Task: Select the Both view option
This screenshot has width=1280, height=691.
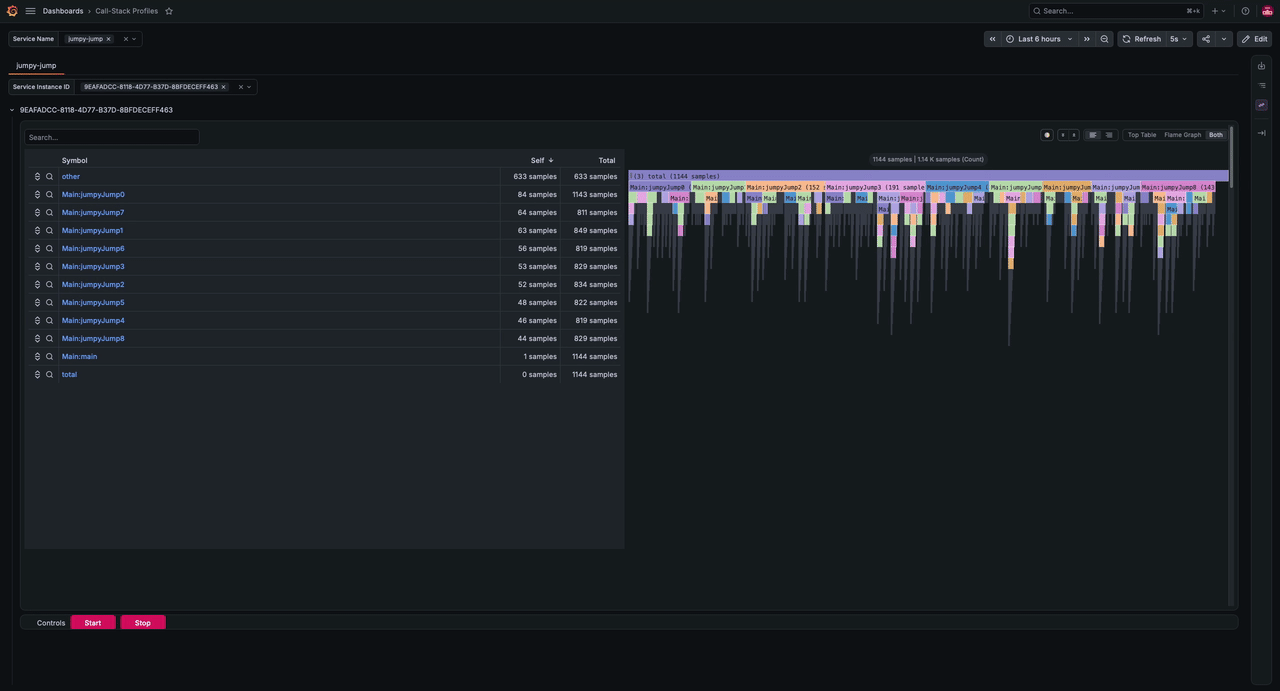Action: (x=1216, y=135)
